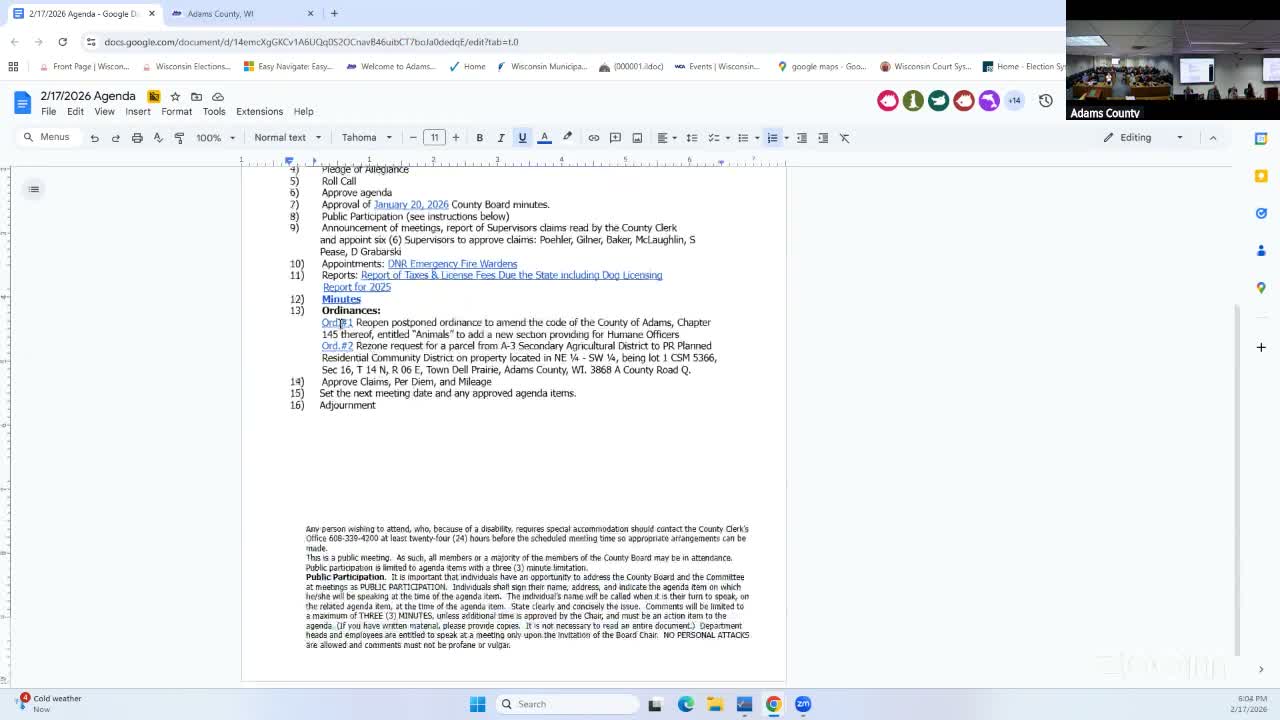Insert an image from the toolbar
The image size is (1280, 720).
click(x=637, y=138)
